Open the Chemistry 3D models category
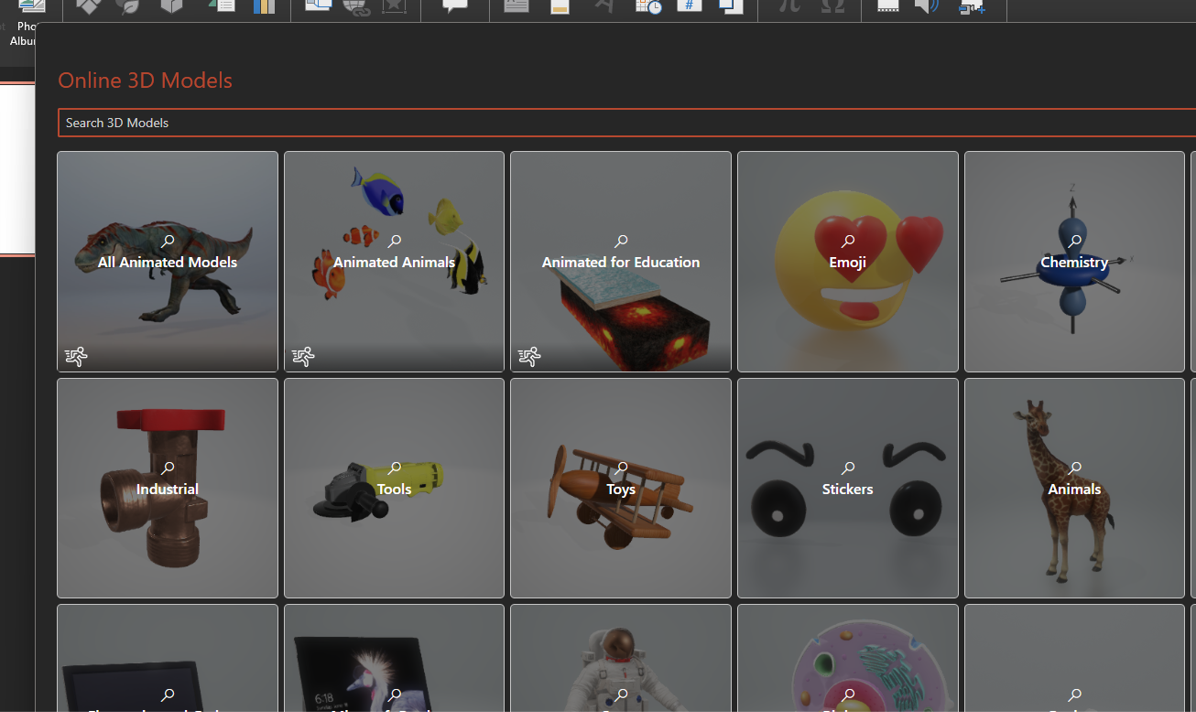 (x=1074, y=261)
